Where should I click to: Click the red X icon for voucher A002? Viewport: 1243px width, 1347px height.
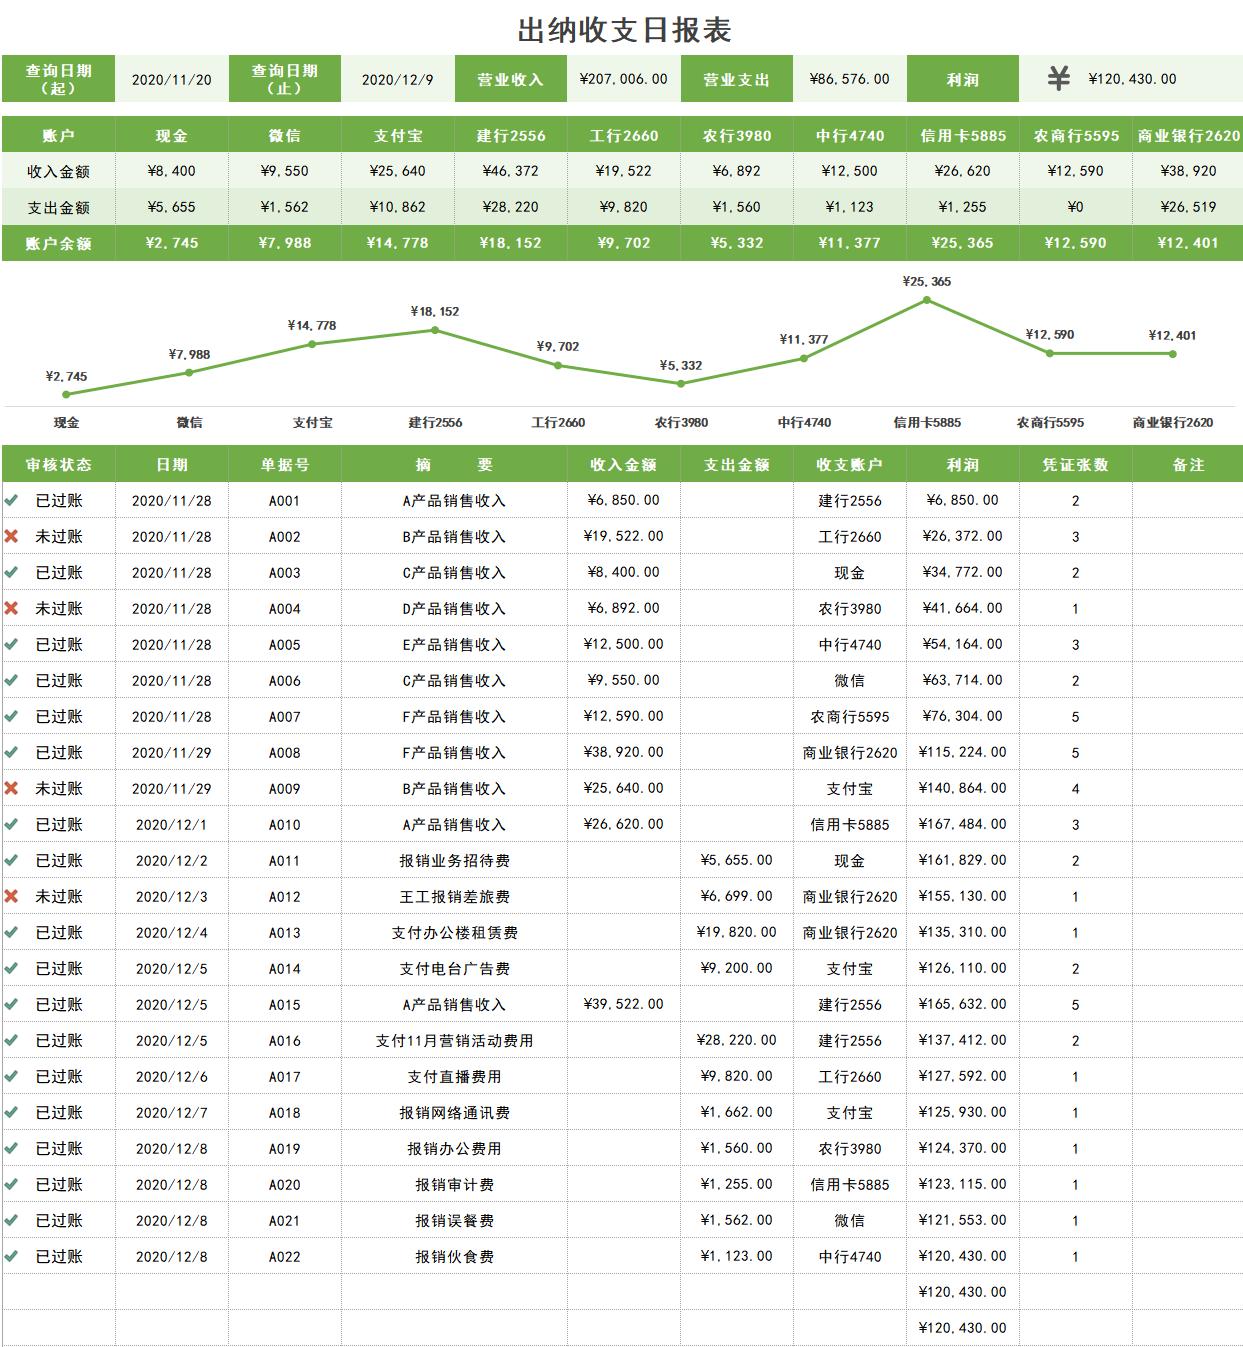[x=13, y=534]
